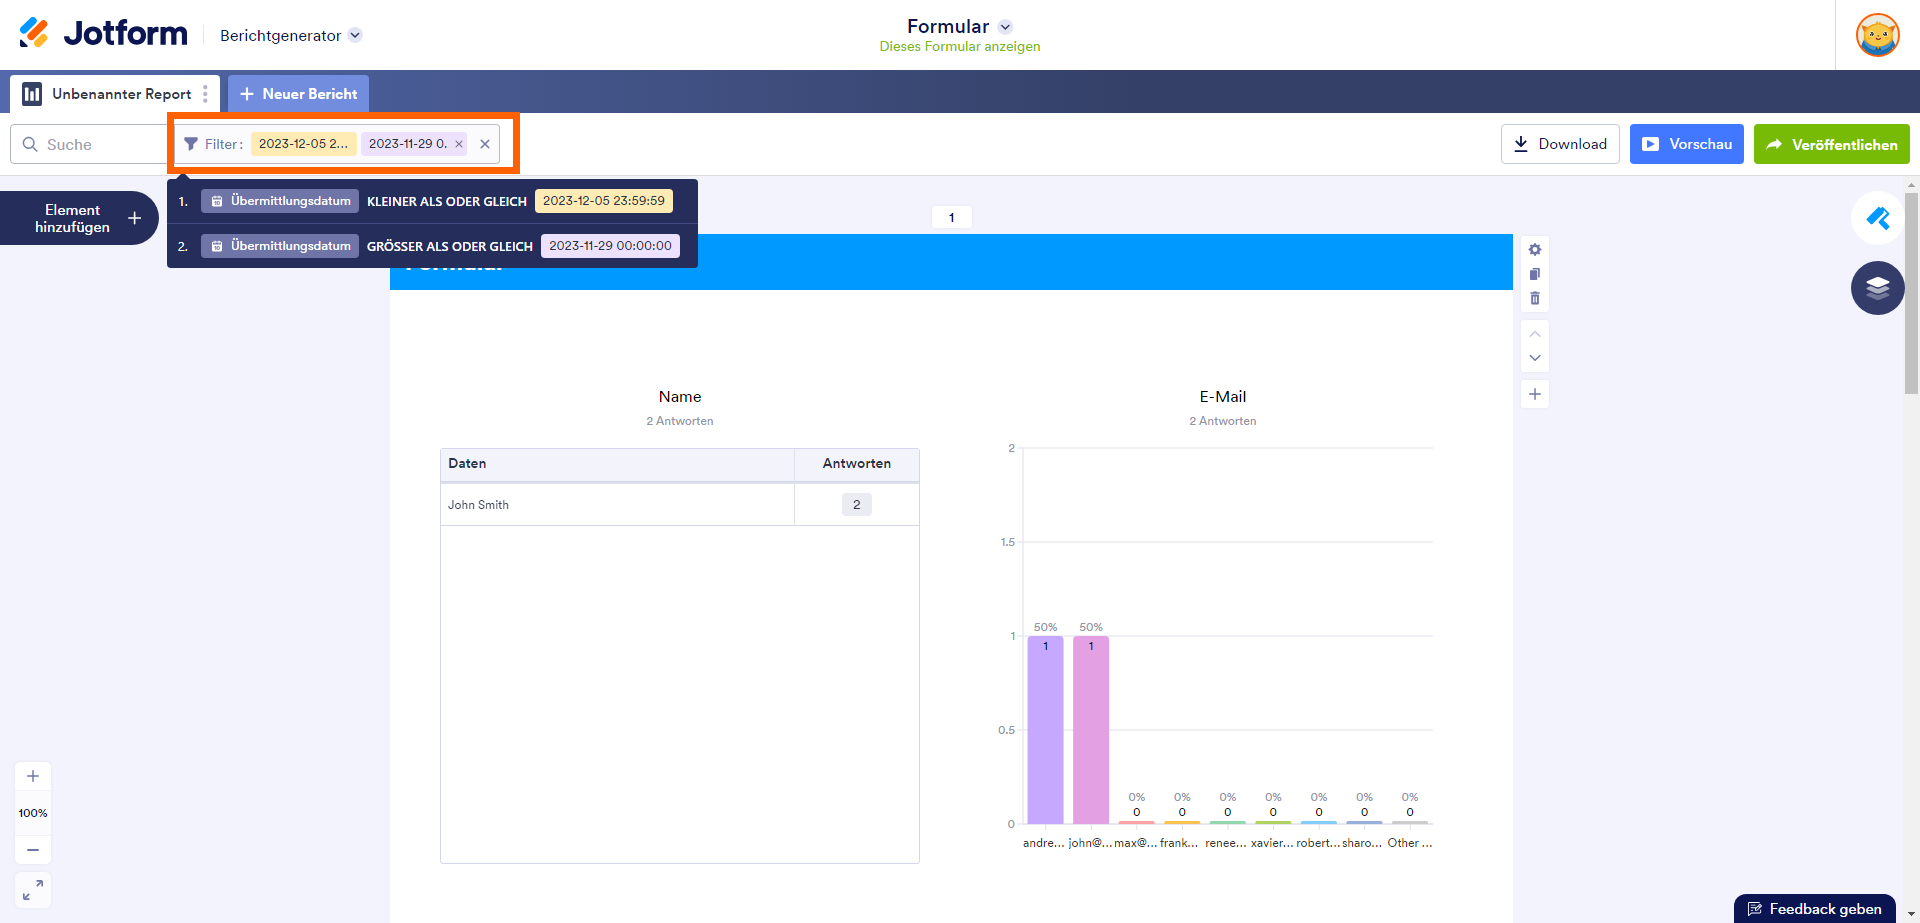Remove the 2023-11-29 filter chip
This screenshot has height=923, width=1920.
tap(459, 144)
